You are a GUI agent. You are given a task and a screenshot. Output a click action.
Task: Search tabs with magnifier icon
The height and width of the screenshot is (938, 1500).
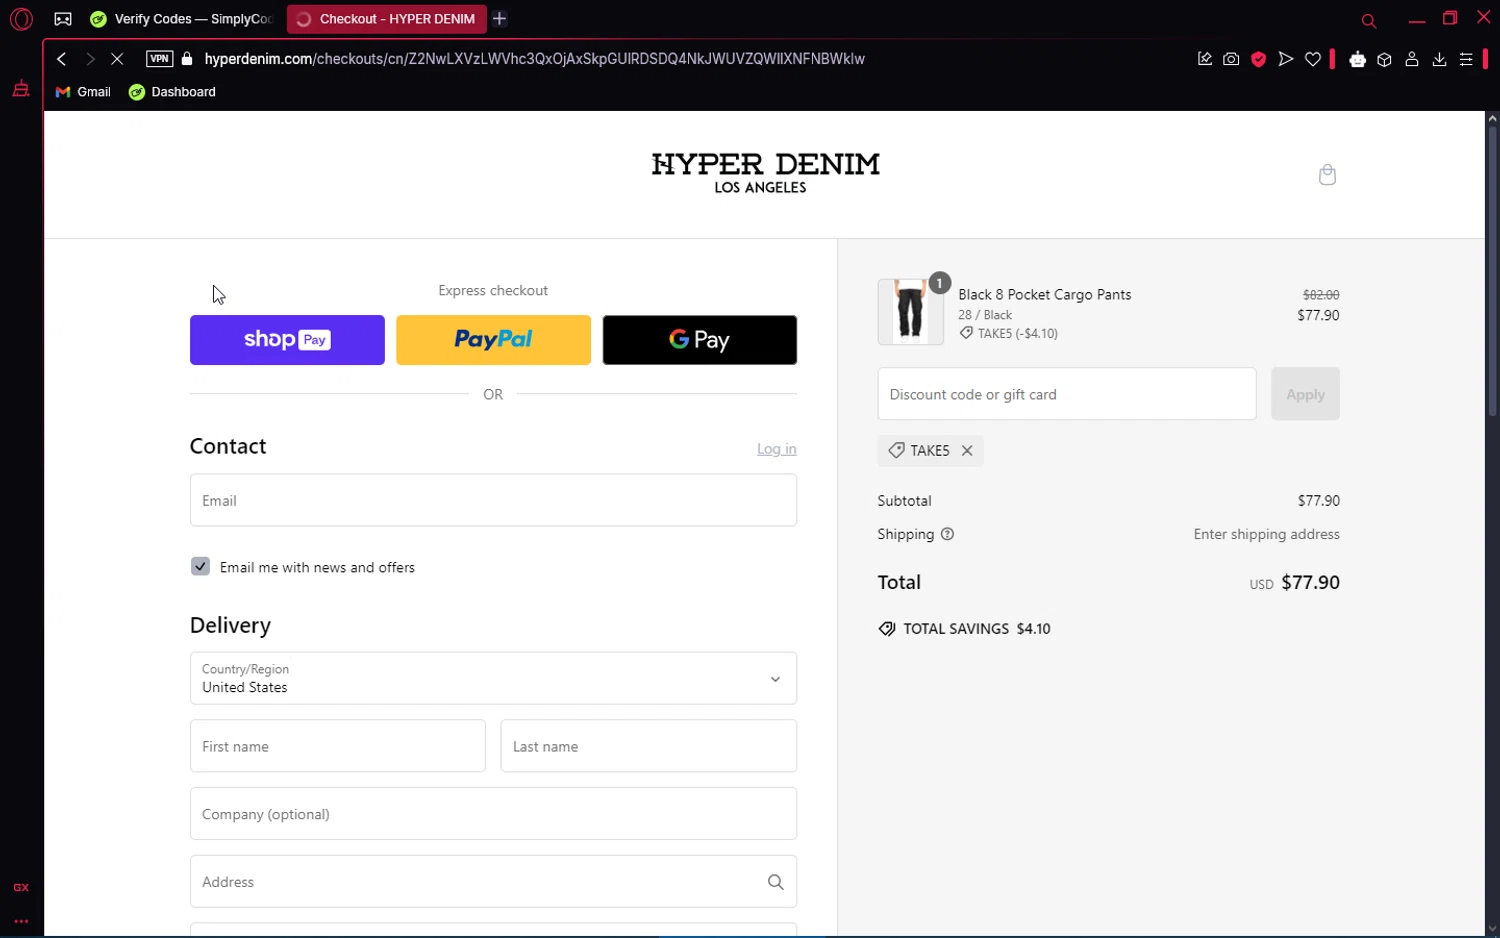pos(1369,20)
